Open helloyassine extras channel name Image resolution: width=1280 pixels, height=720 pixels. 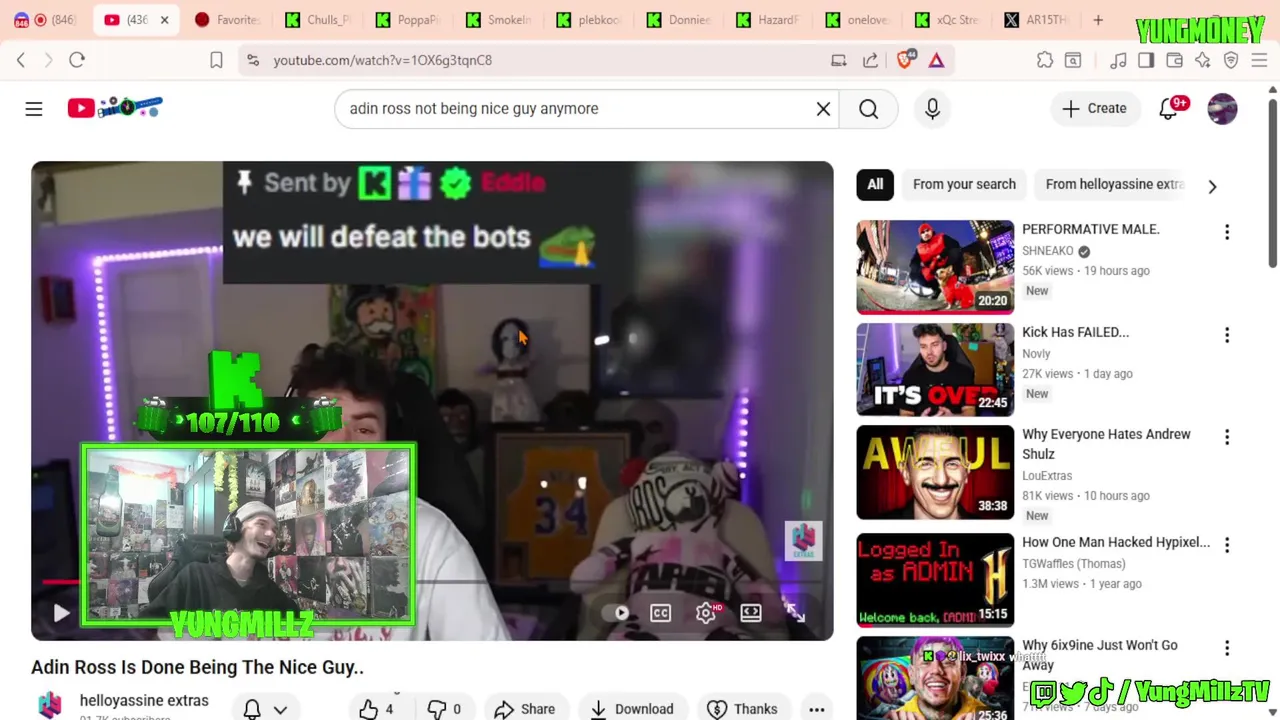144,700
